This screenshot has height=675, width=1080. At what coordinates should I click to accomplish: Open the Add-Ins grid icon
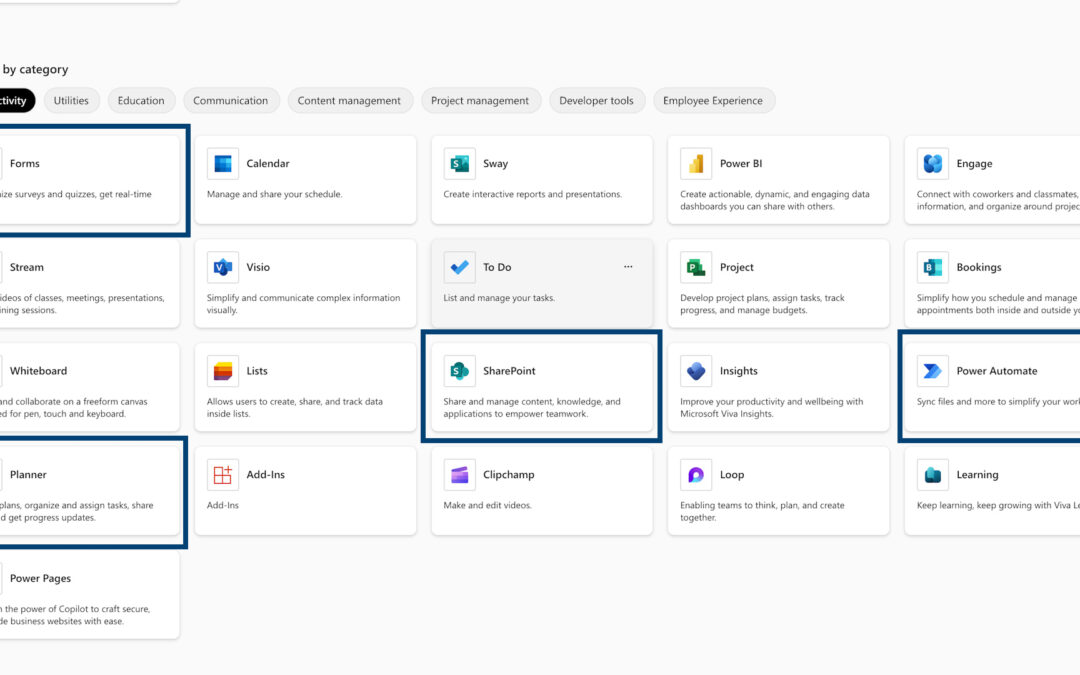(x=222, y=475)
